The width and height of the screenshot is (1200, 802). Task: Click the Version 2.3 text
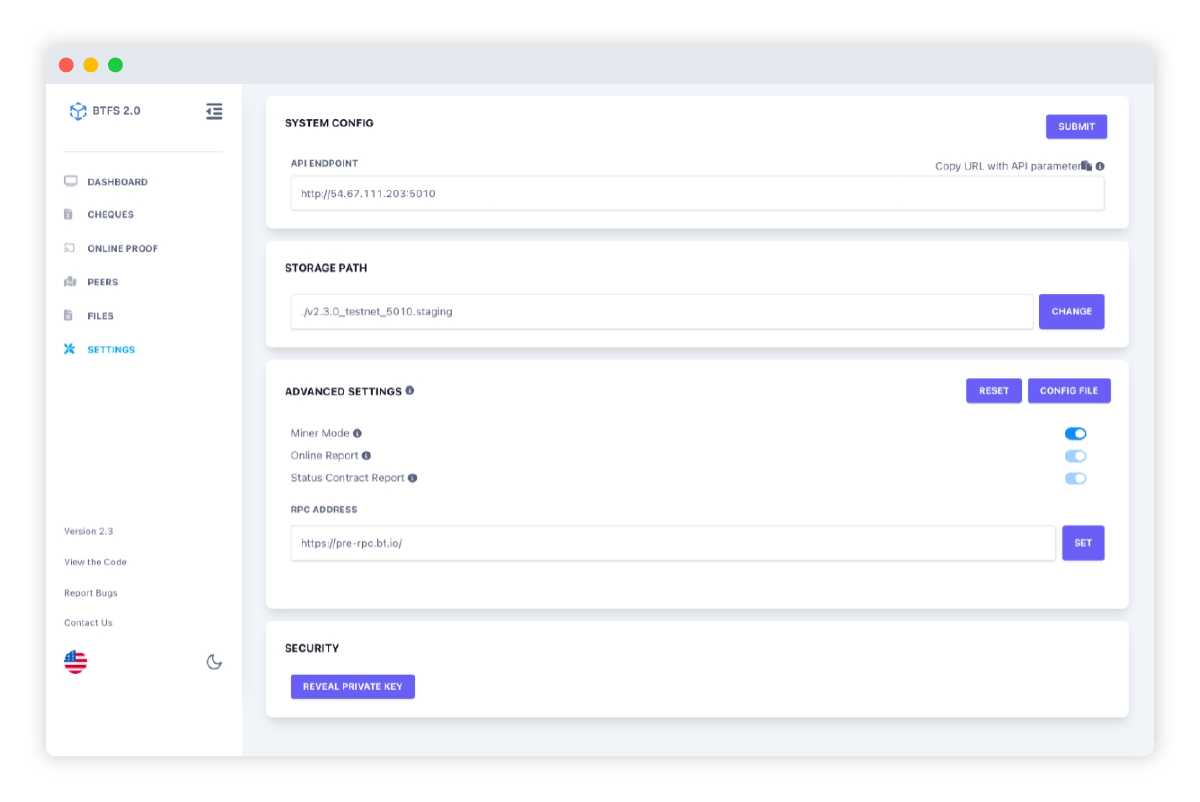[x=89, y=531]
